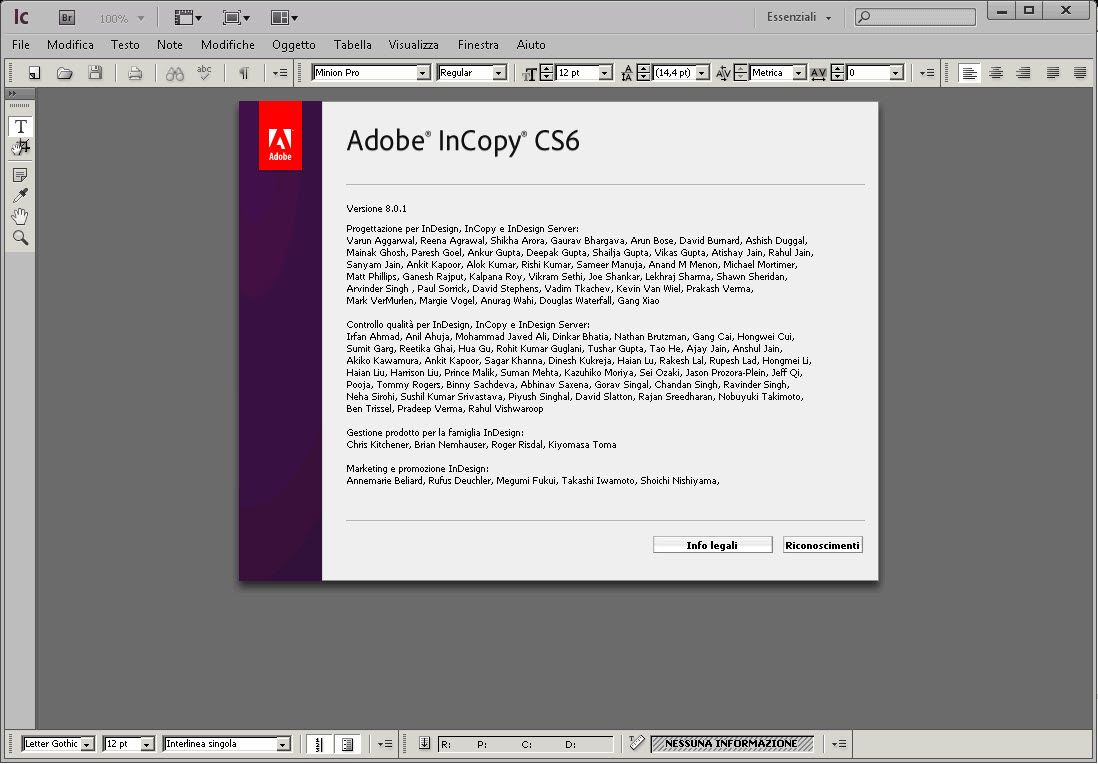Open the 12 pt font size dropdown in the top toolbar
1098x764 pixels.
tap(605, 73)
